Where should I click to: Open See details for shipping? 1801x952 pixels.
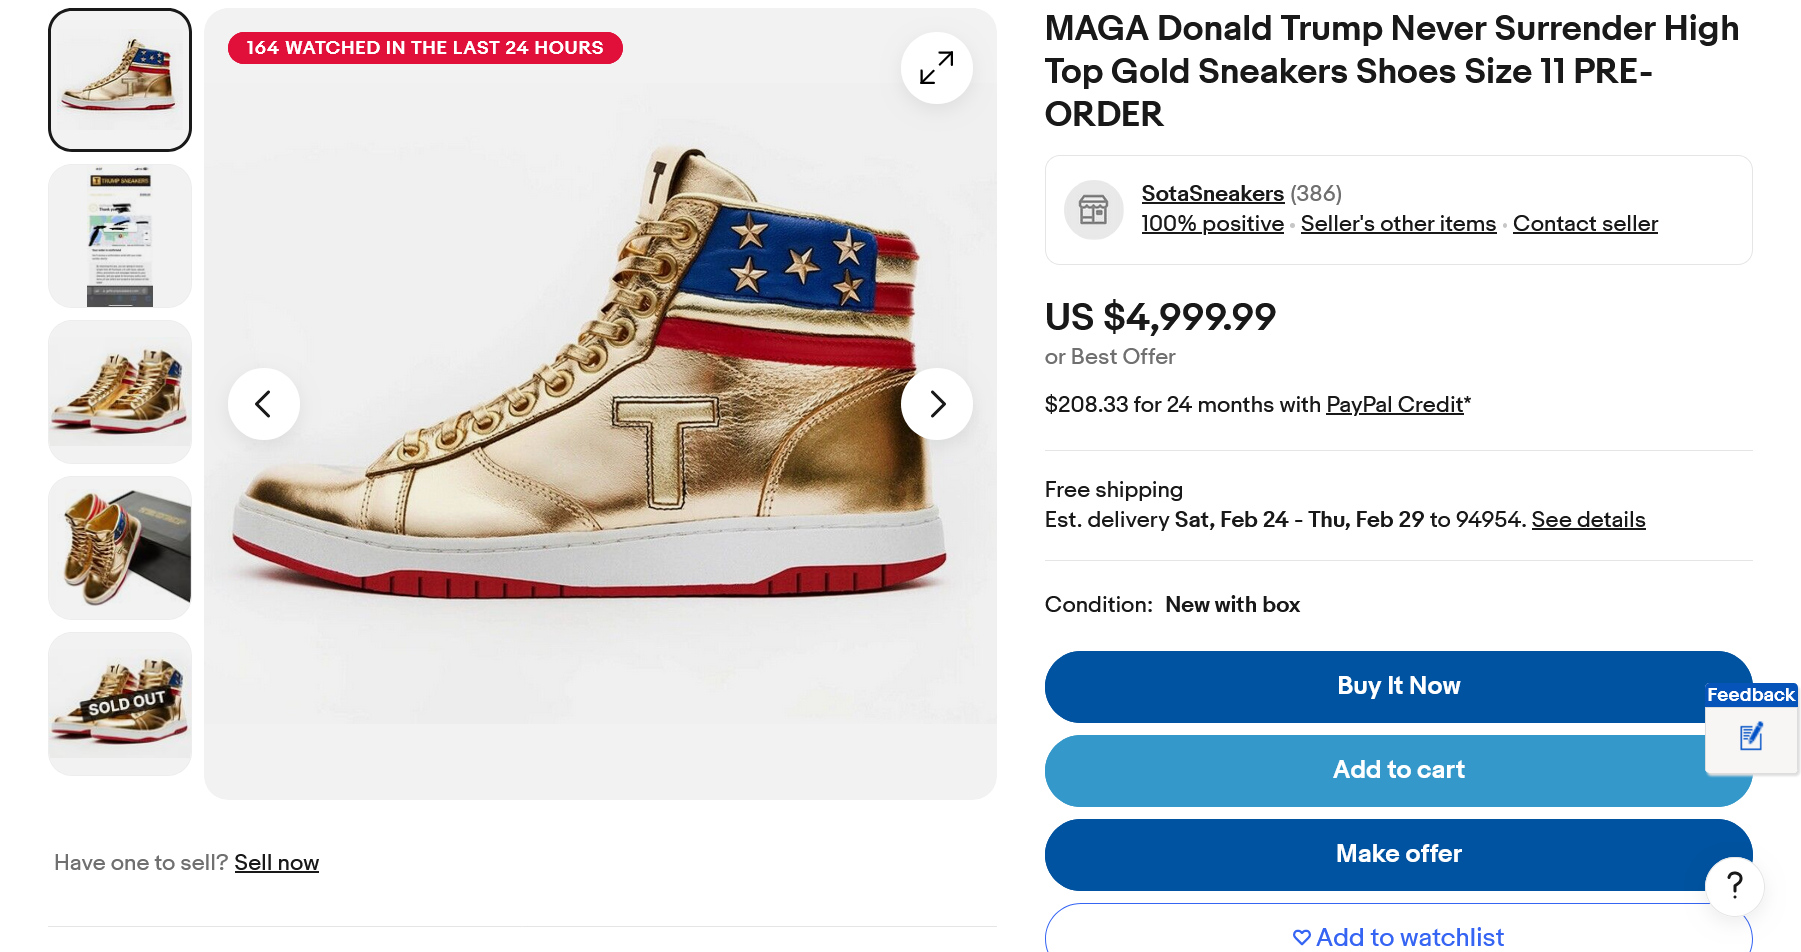pos(1588,520)
